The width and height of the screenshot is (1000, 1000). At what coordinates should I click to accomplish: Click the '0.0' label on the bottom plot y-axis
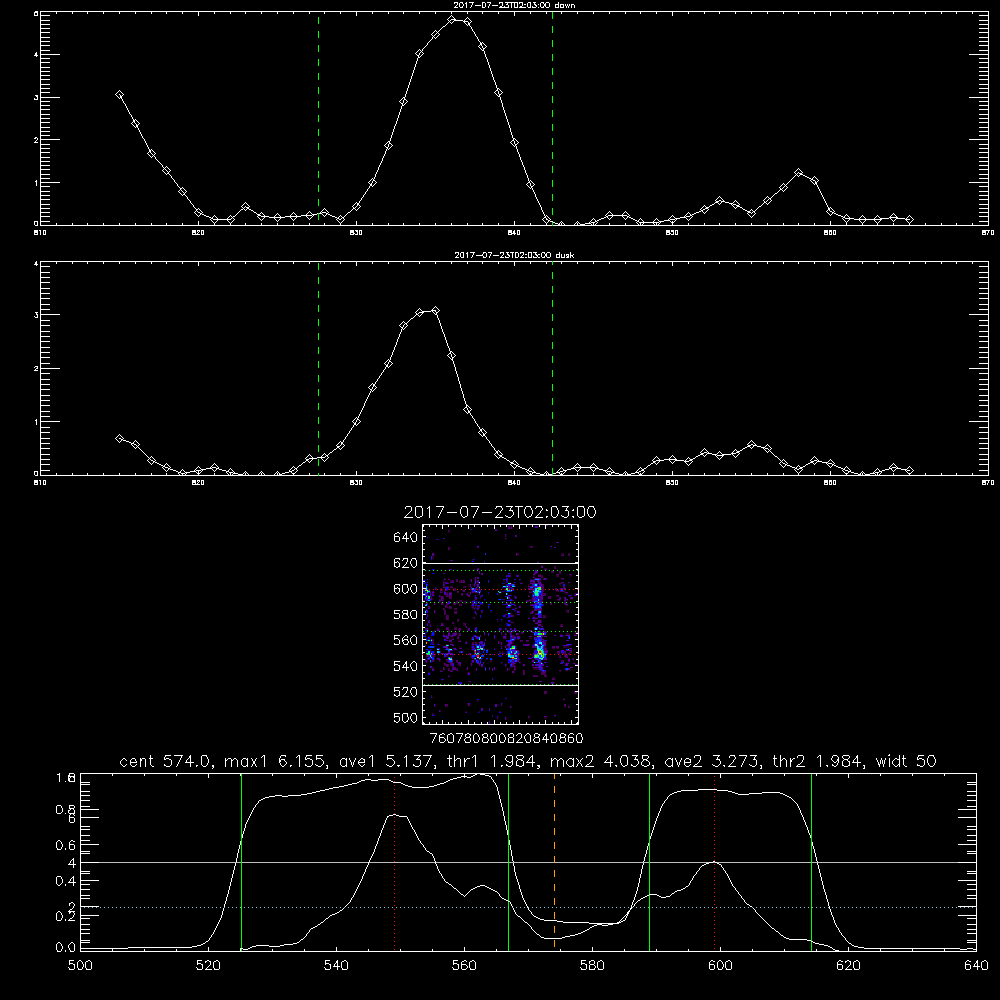pos(66,947)
